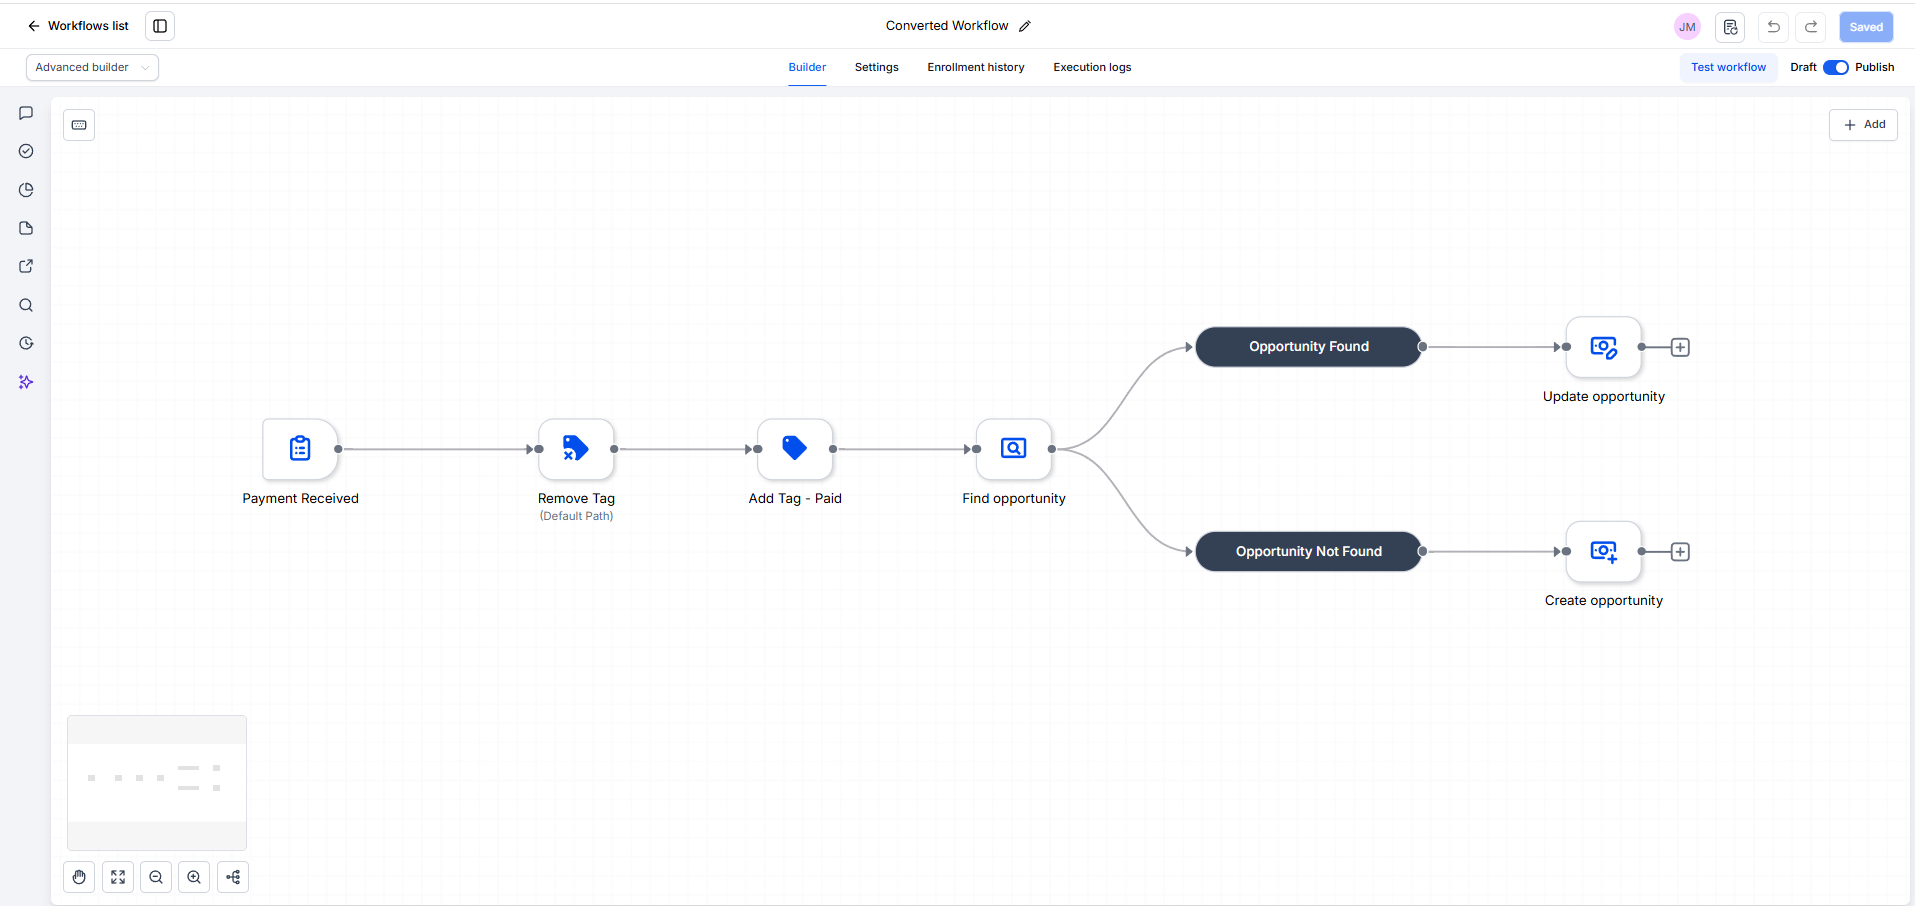Click the Test workflow button
This screenshot has height=906, width=1915.
(x=1728, y=67)
